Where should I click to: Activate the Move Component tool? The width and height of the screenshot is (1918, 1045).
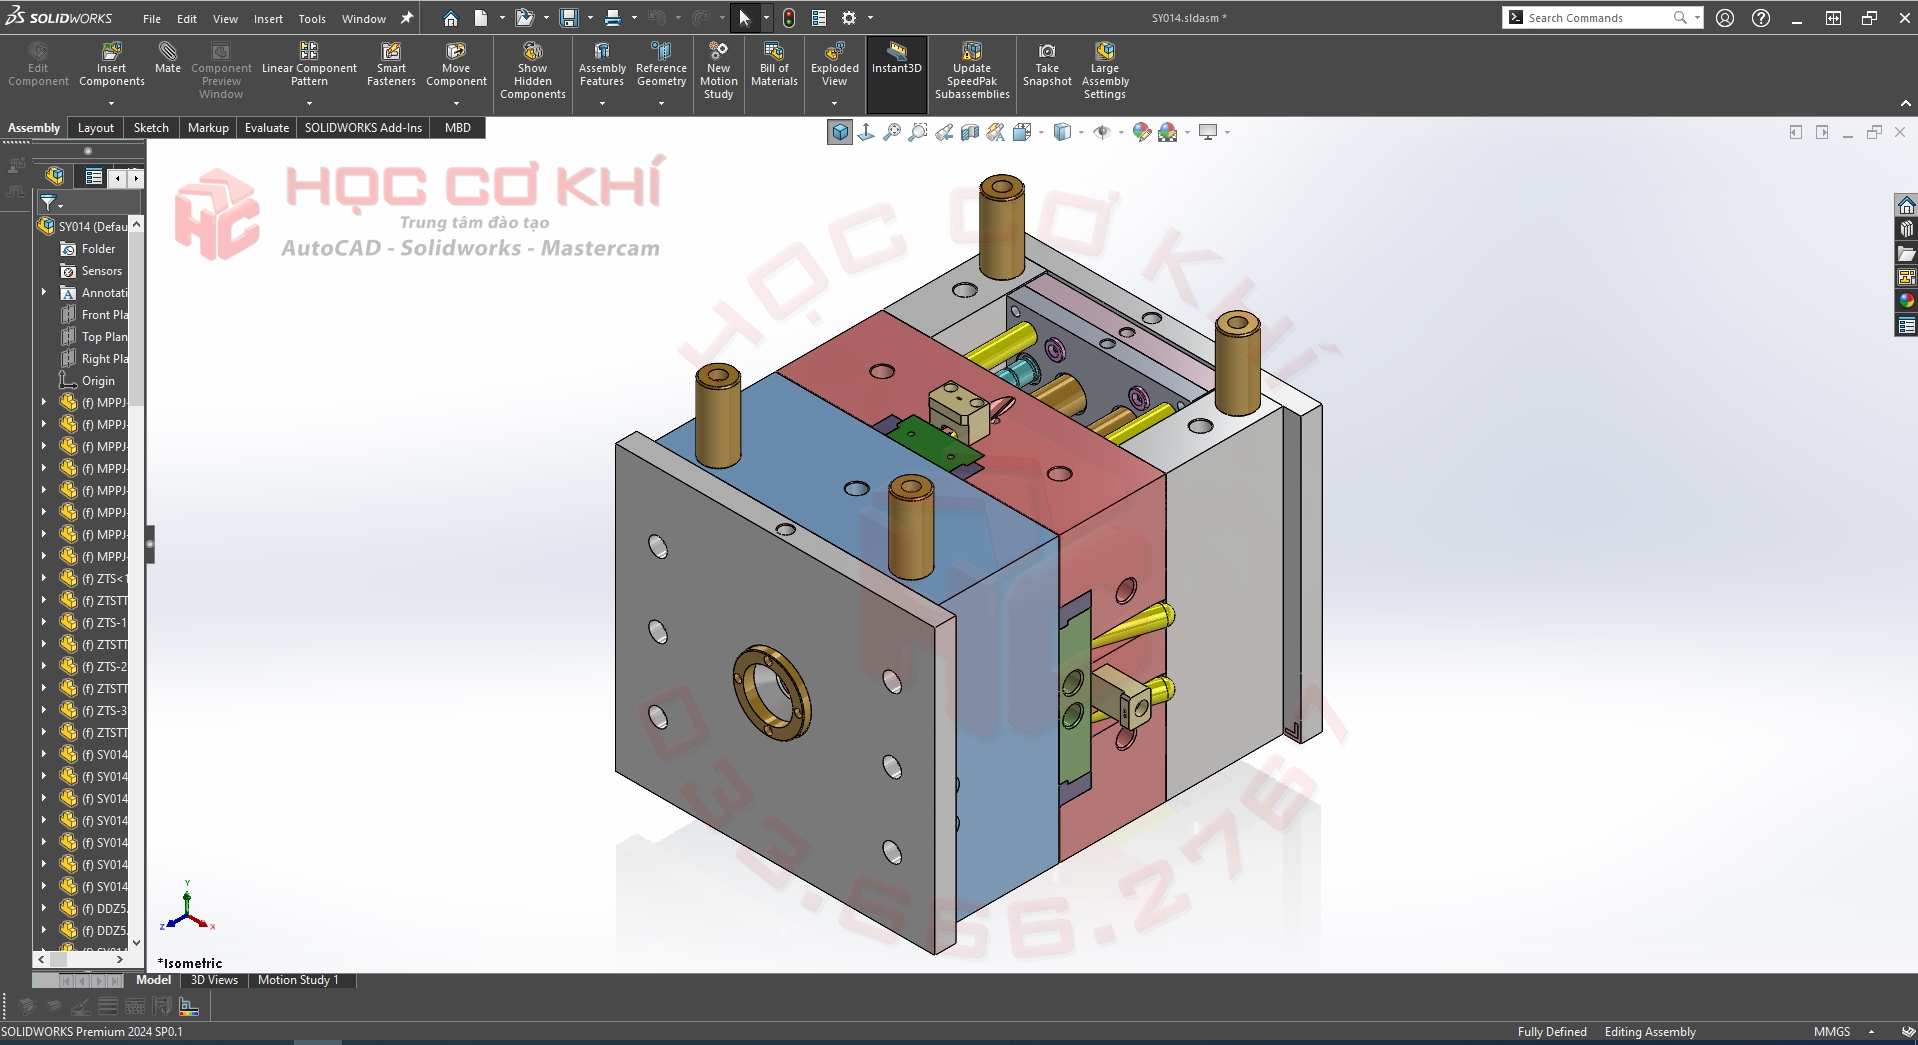point(456,65)
